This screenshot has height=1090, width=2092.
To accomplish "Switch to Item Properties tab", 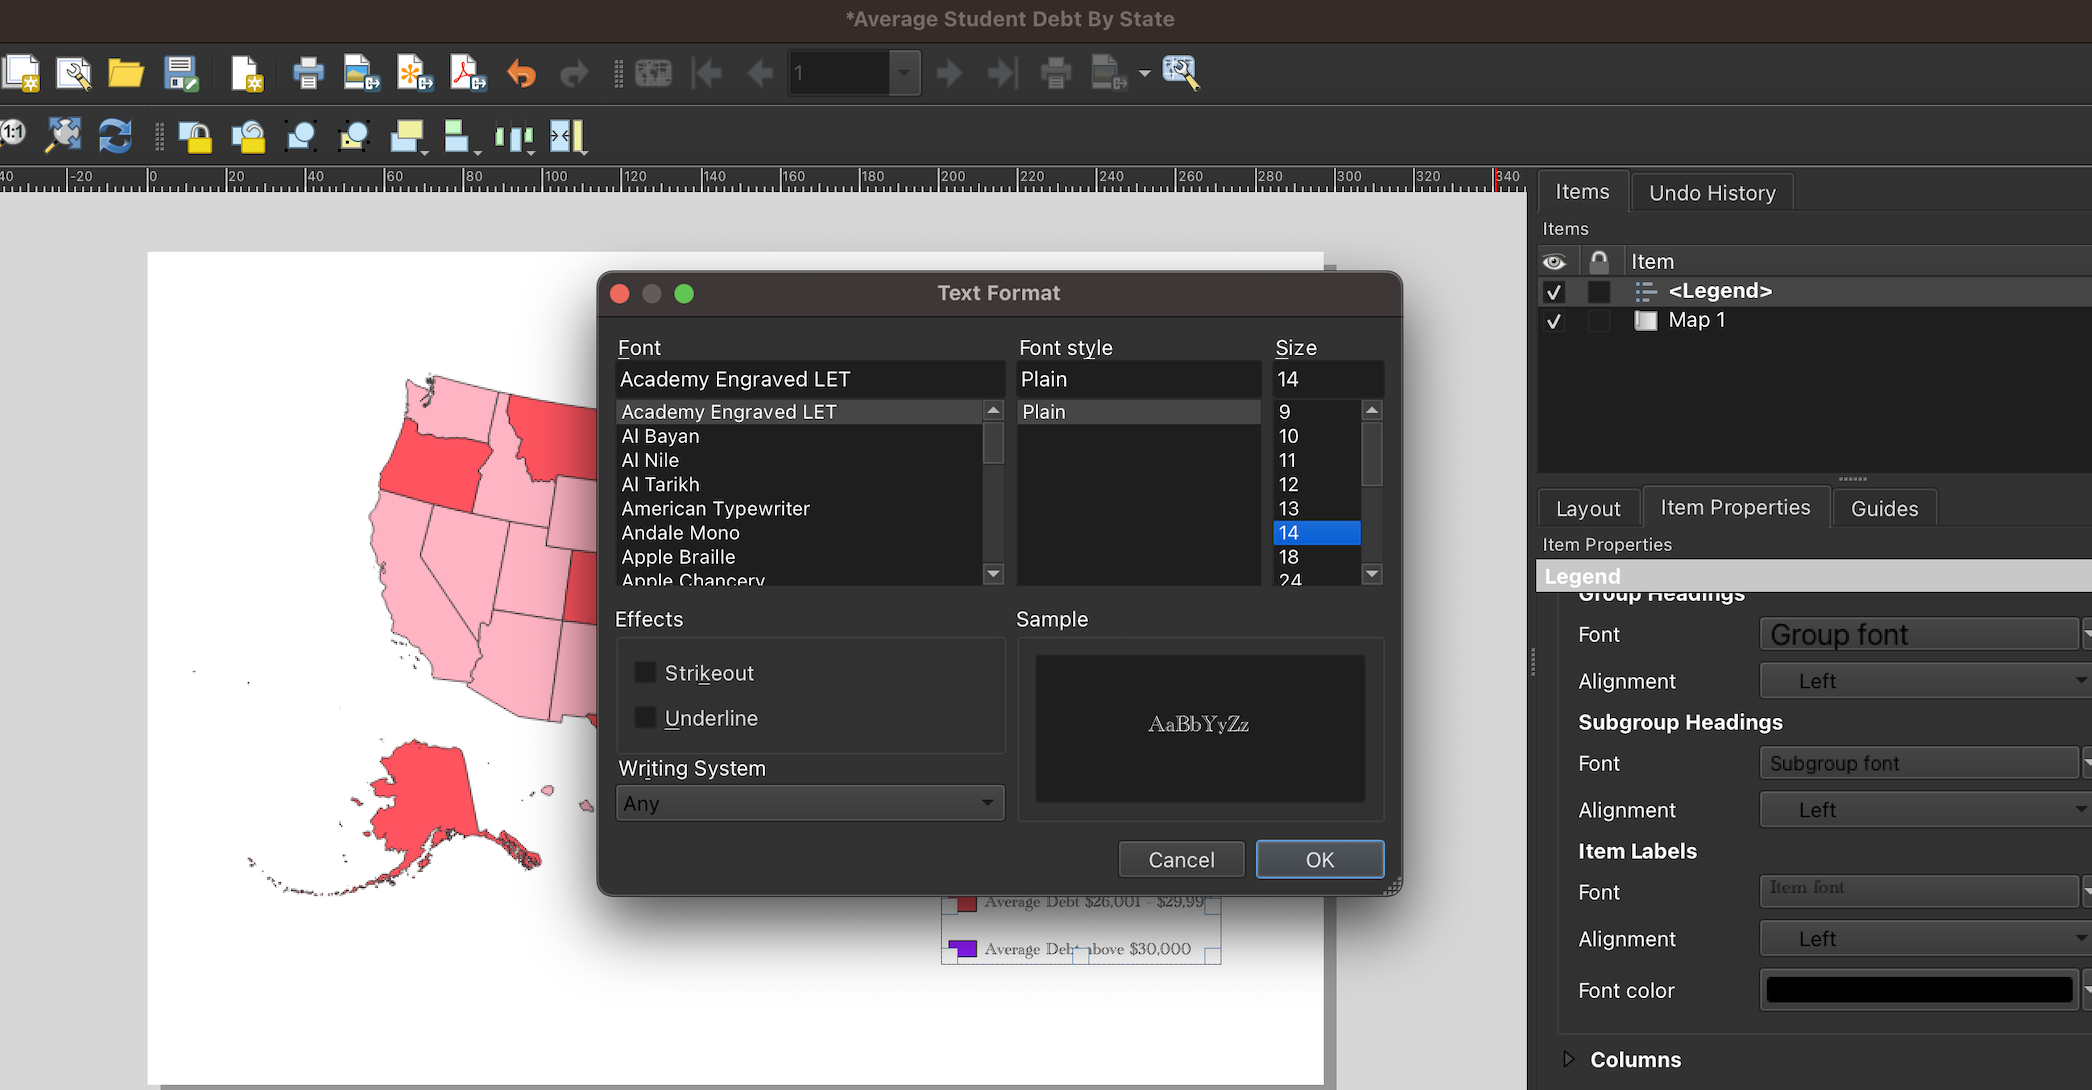I will pos(1734,508).
